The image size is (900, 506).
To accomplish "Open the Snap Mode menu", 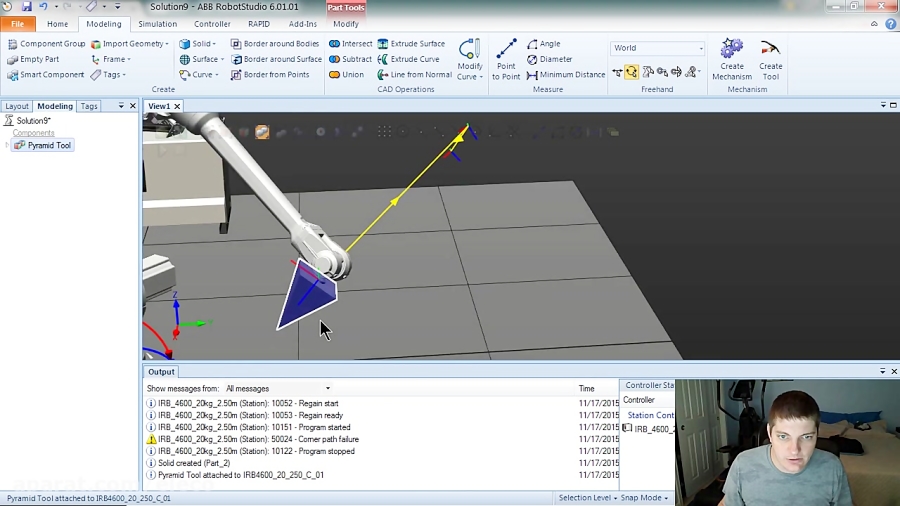I will point(644,498).
